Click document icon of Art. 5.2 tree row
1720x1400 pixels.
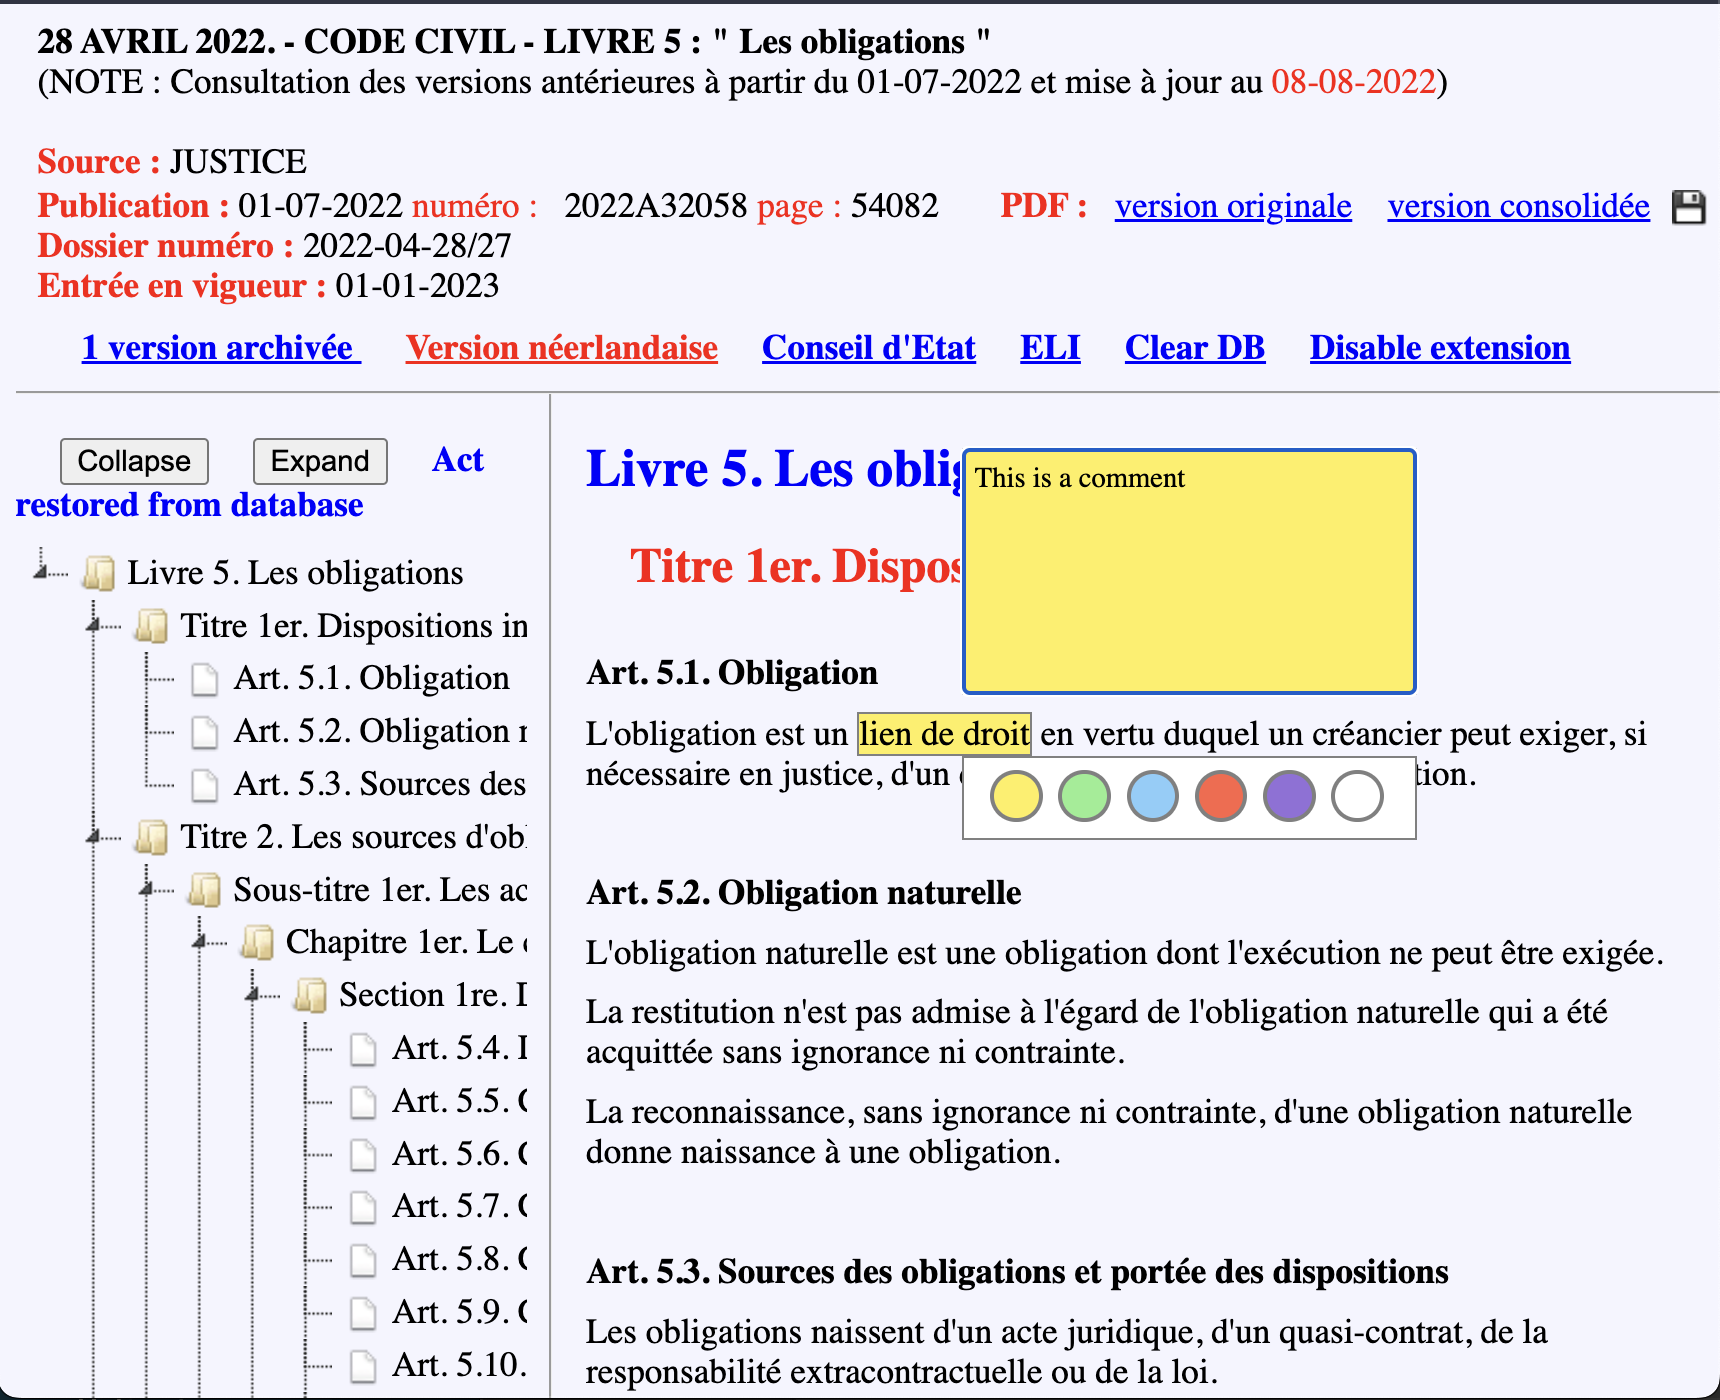pyautogui.click(x=205, y=732)
